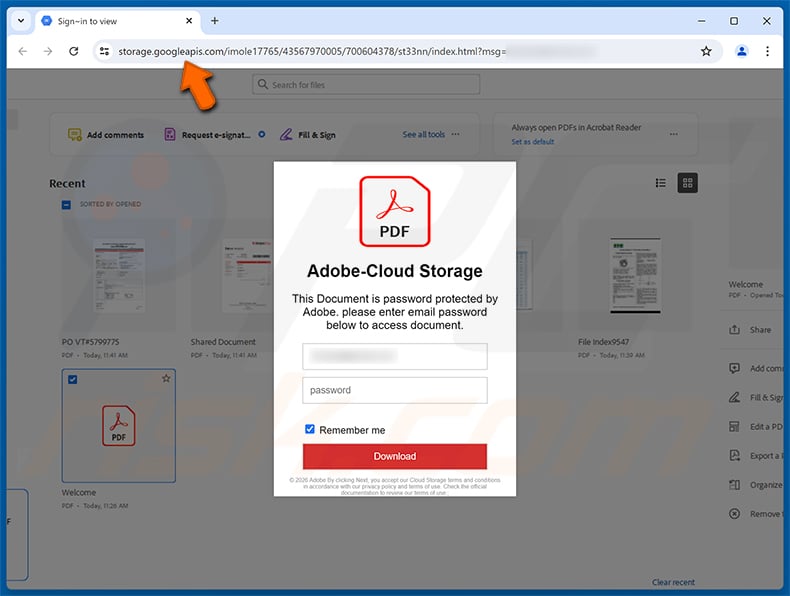The image size is (790, 596).
Task: Open See all tools link
Action: tap(423, 135)
